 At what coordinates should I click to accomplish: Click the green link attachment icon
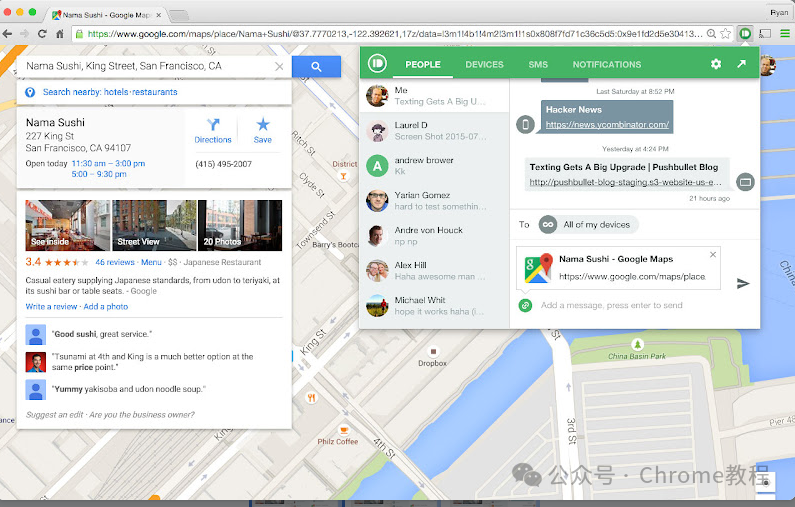click(x=525, y=305)
